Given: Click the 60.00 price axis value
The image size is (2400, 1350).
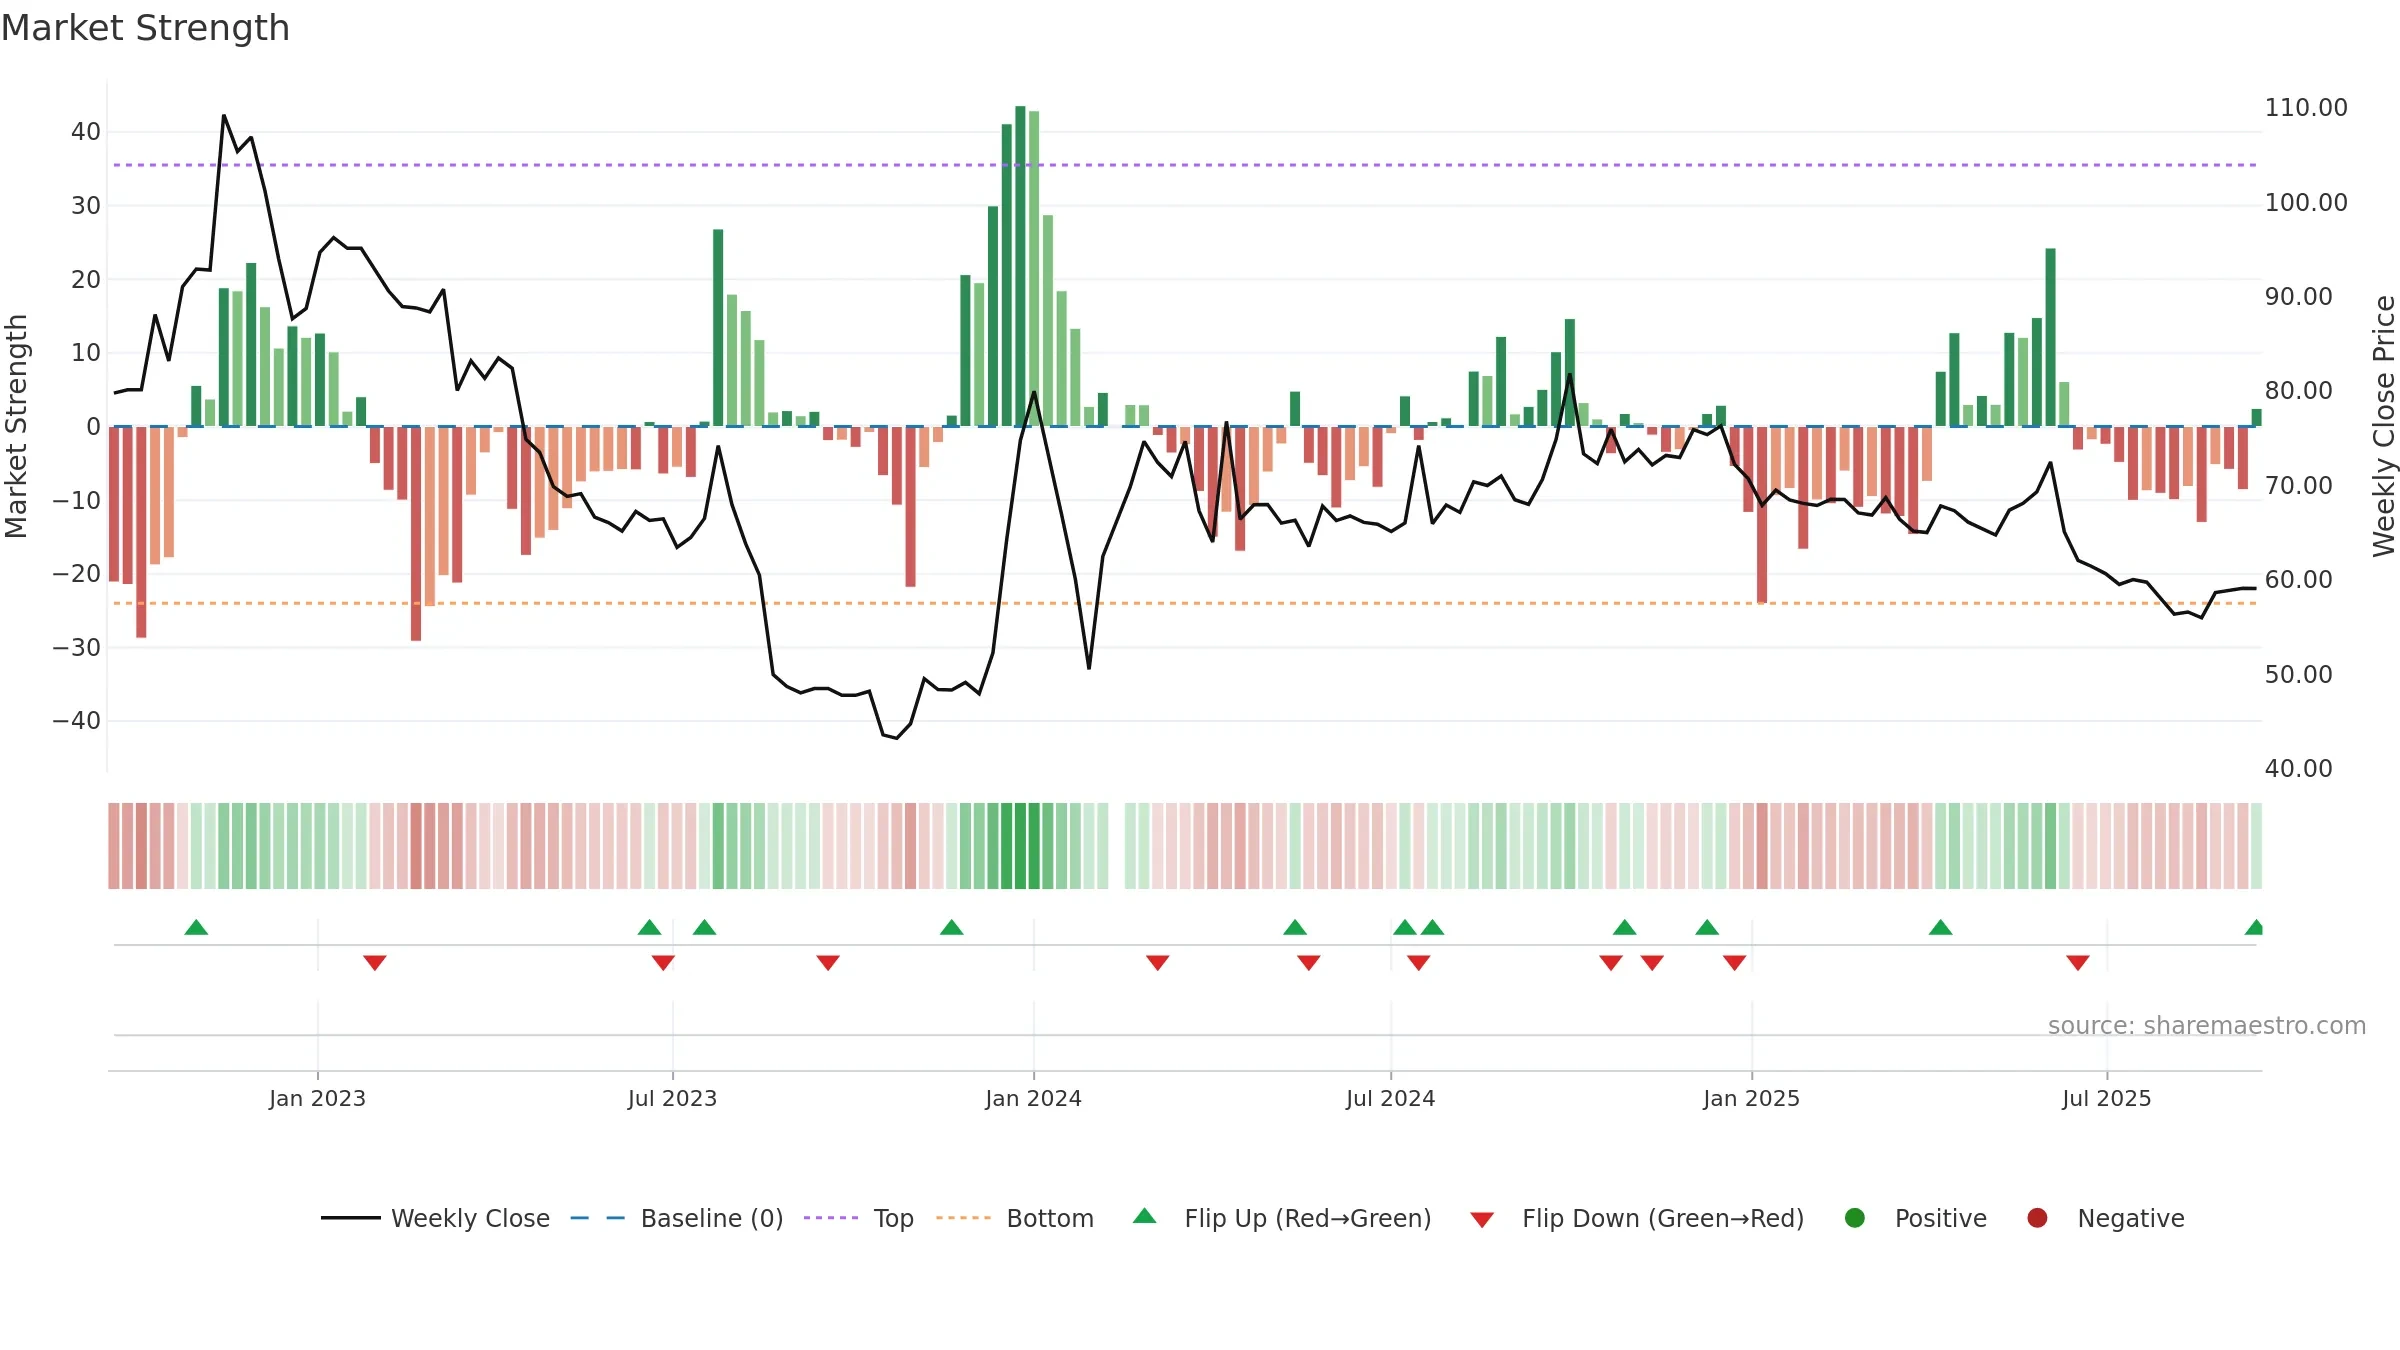Looking at the screenshot, I should pos(2298,580).
